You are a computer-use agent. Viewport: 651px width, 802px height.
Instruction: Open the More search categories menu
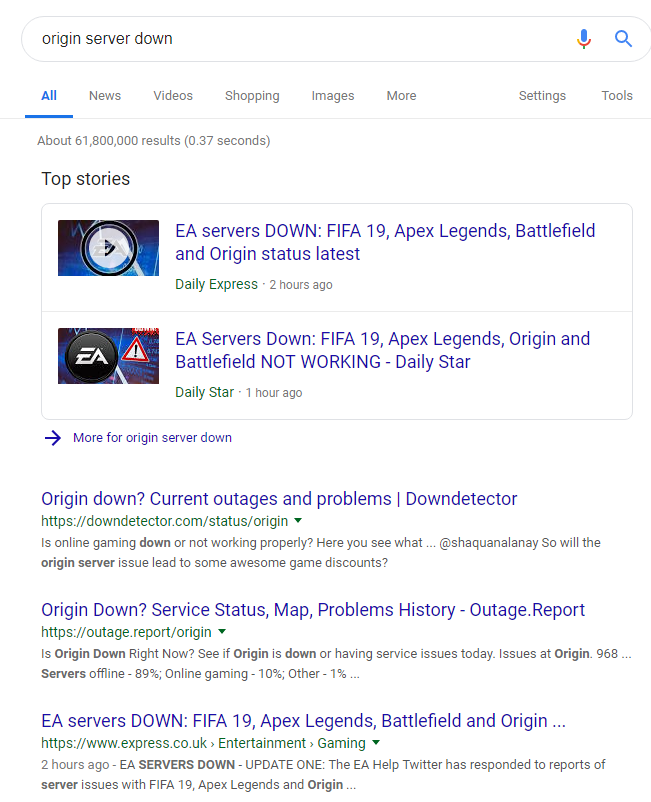401,96
